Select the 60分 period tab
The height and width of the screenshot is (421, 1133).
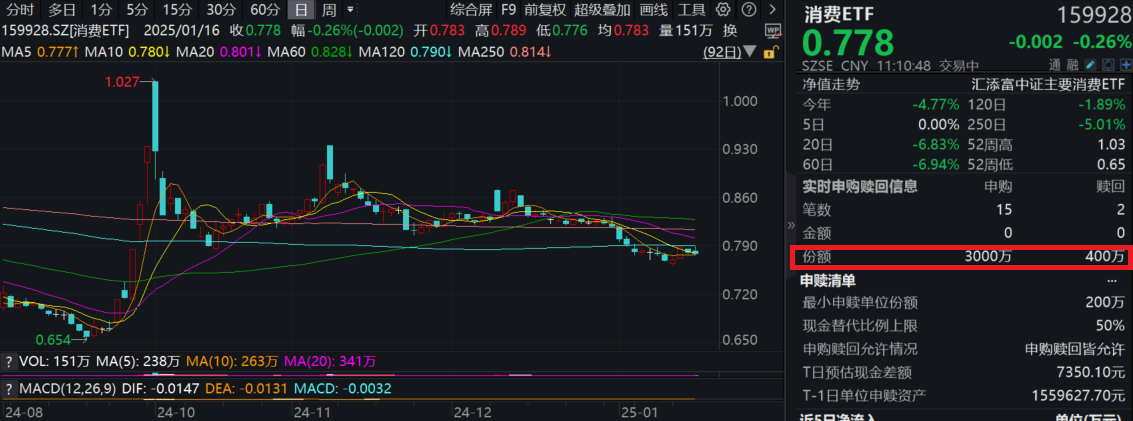264,10
